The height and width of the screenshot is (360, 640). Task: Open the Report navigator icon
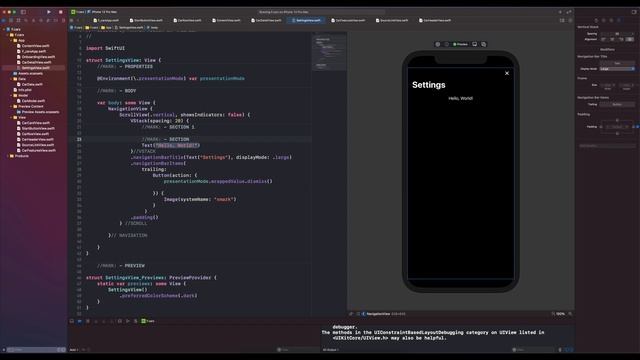tap(63, 20)
